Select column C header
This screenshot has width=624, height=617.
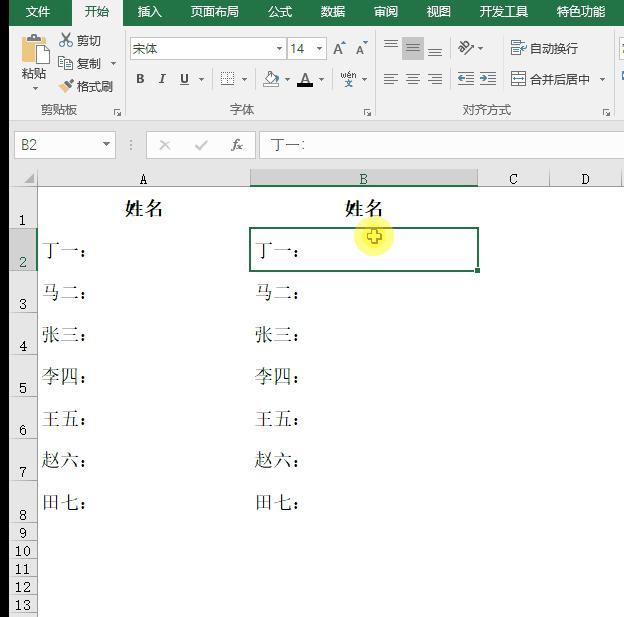click(x=513, y=179)
